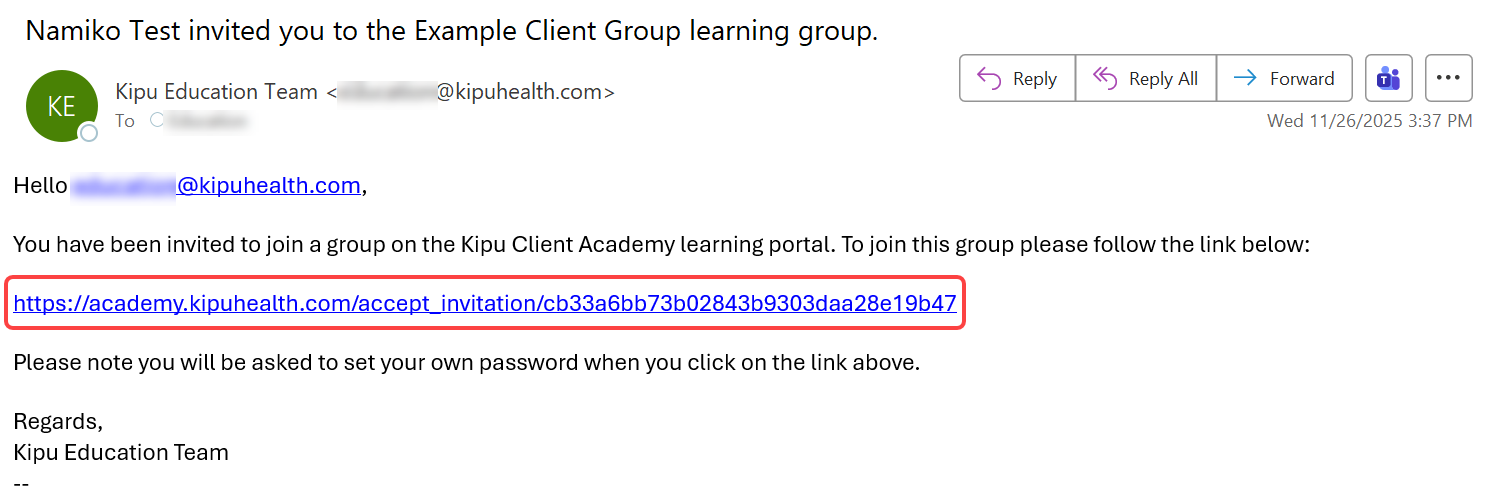
Task: Click the "Please note" password sentence
Action: 466,363
